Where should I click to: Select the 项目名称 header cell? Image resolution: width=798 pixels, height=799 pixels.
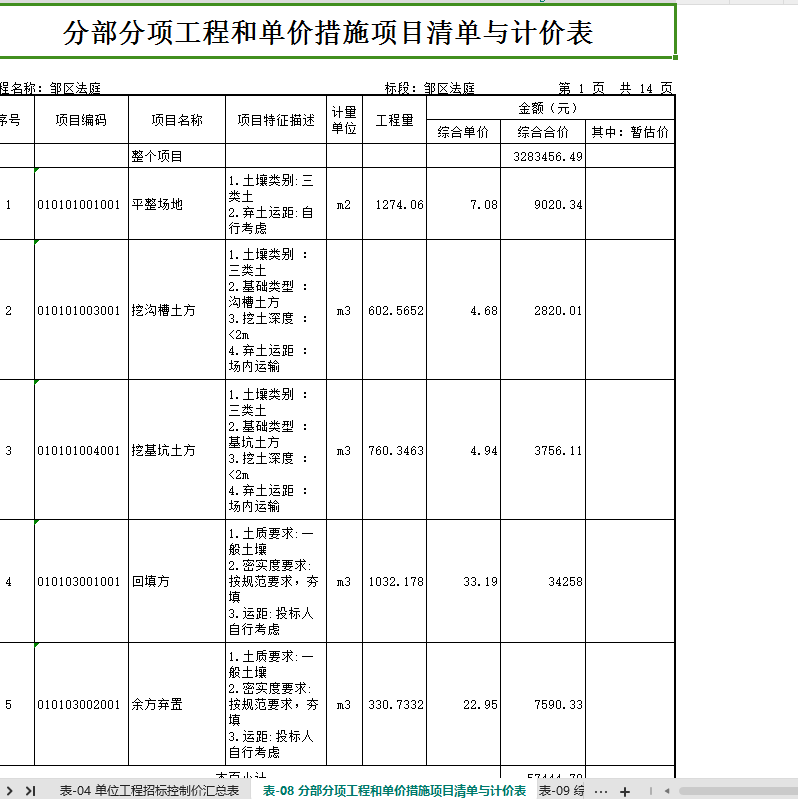pyautogui.click(x=177, y=120)
